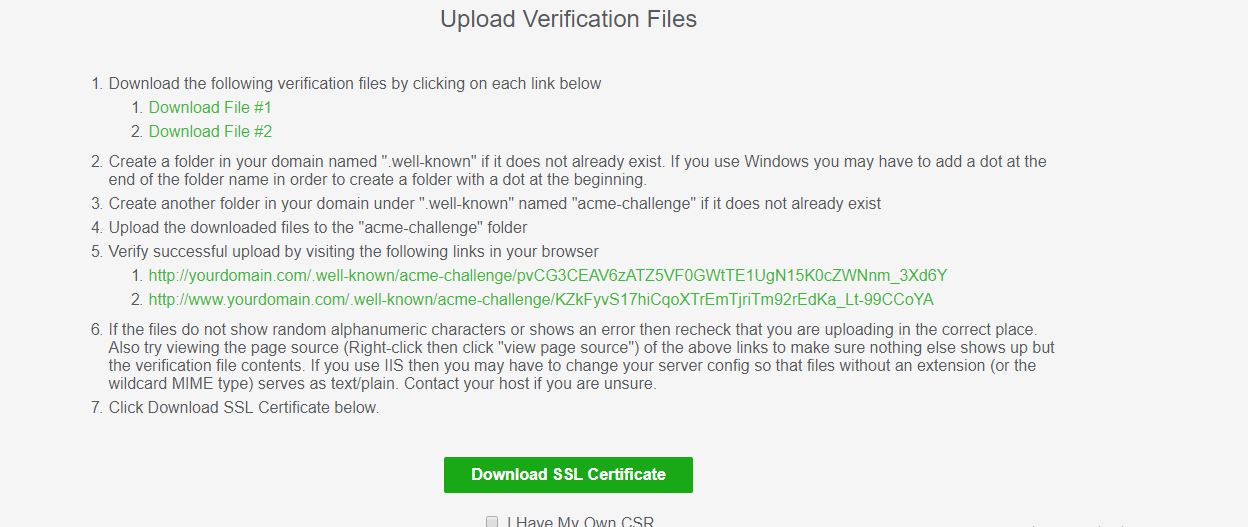Open the www.yourdomain.com acme-challenge verification link
The image size is (1248, 527).
(541, 299)
